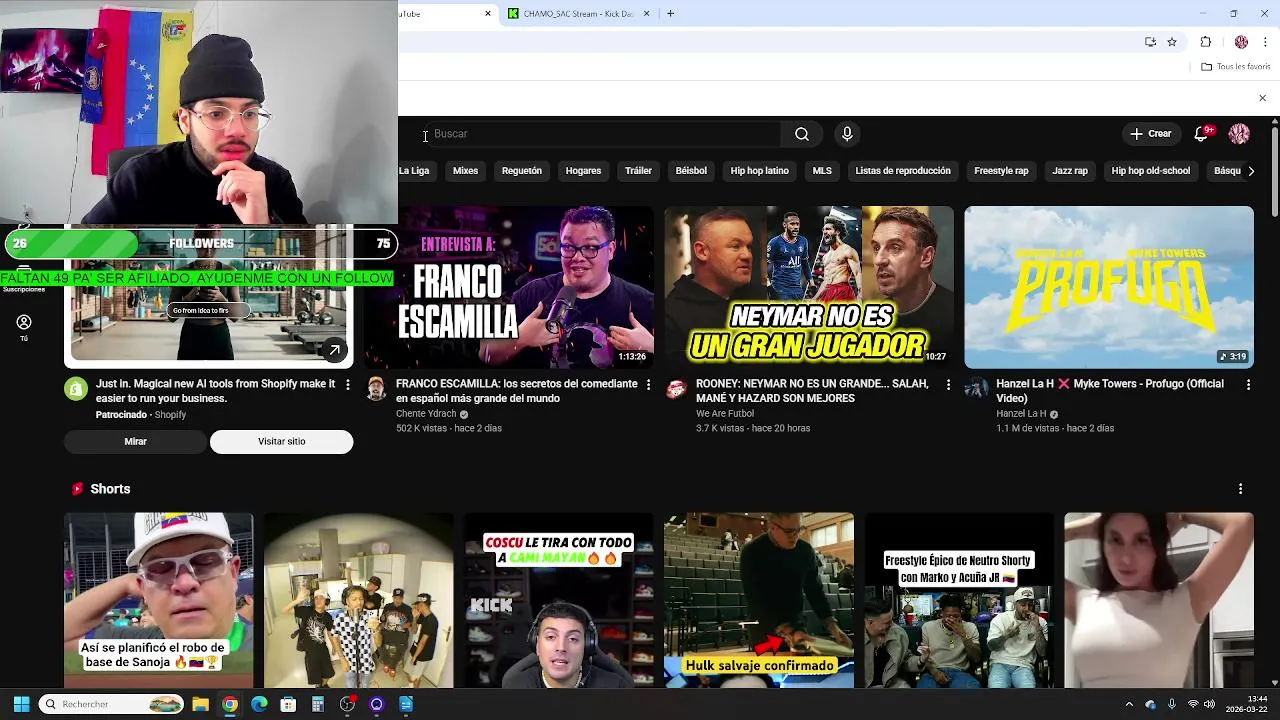The width and height of the screenshot is (1280, 720).
Task: Activate voice search microphone icon
Action: click(x=847, y=134)
